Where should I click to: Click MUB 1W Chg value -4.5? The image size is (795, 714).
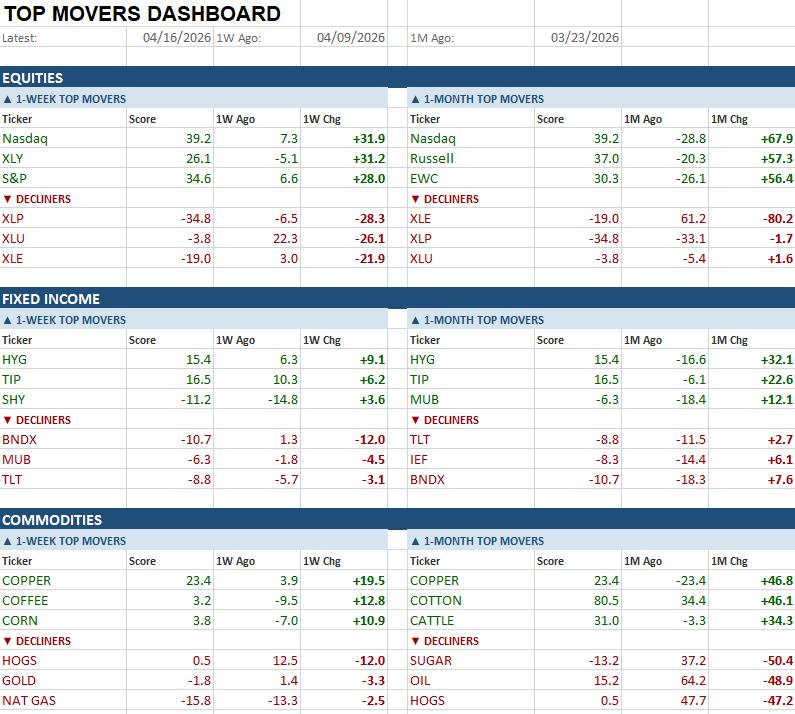(x=344, y=459)
